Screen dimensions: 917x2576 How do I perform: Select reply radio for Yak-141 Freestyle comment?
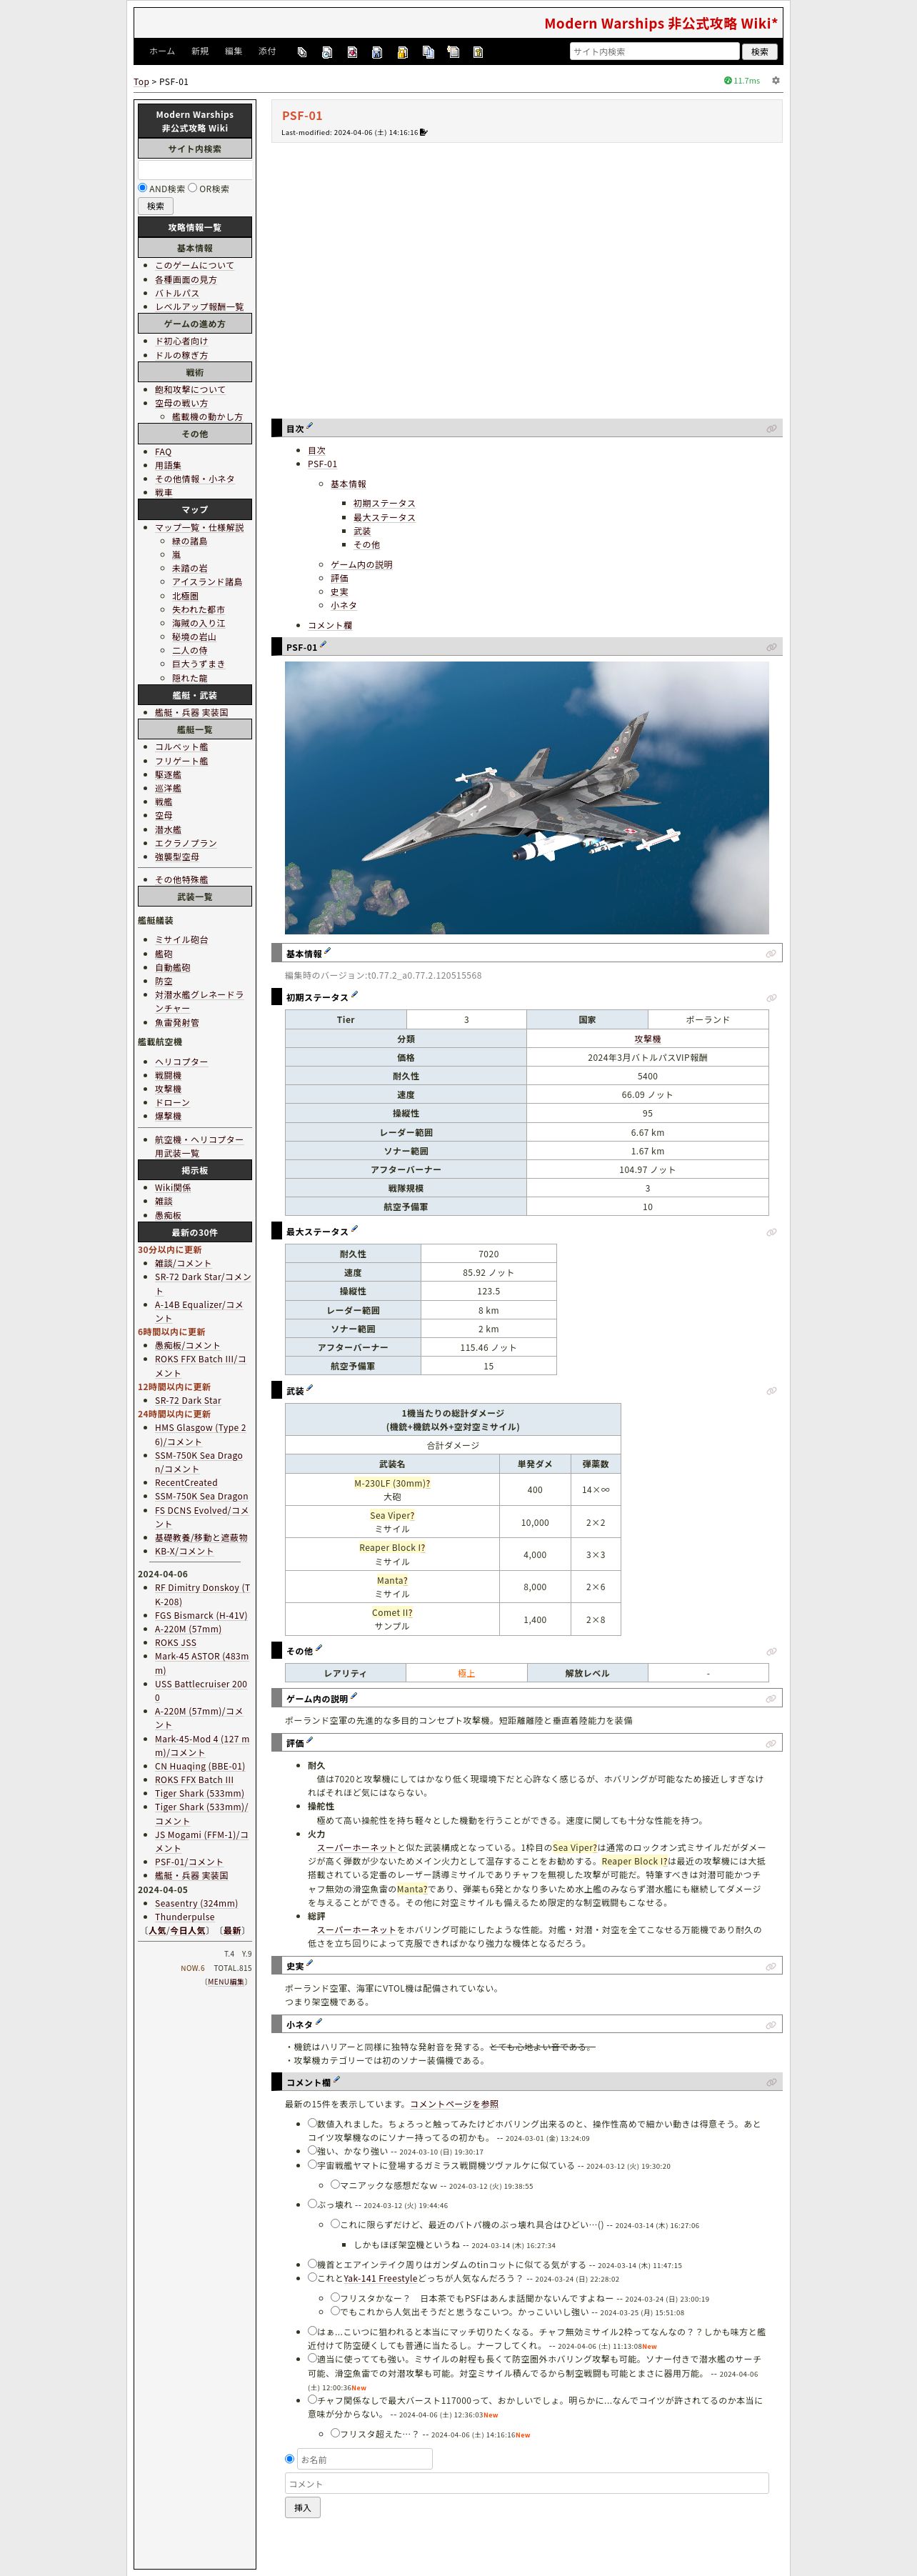312,2278
